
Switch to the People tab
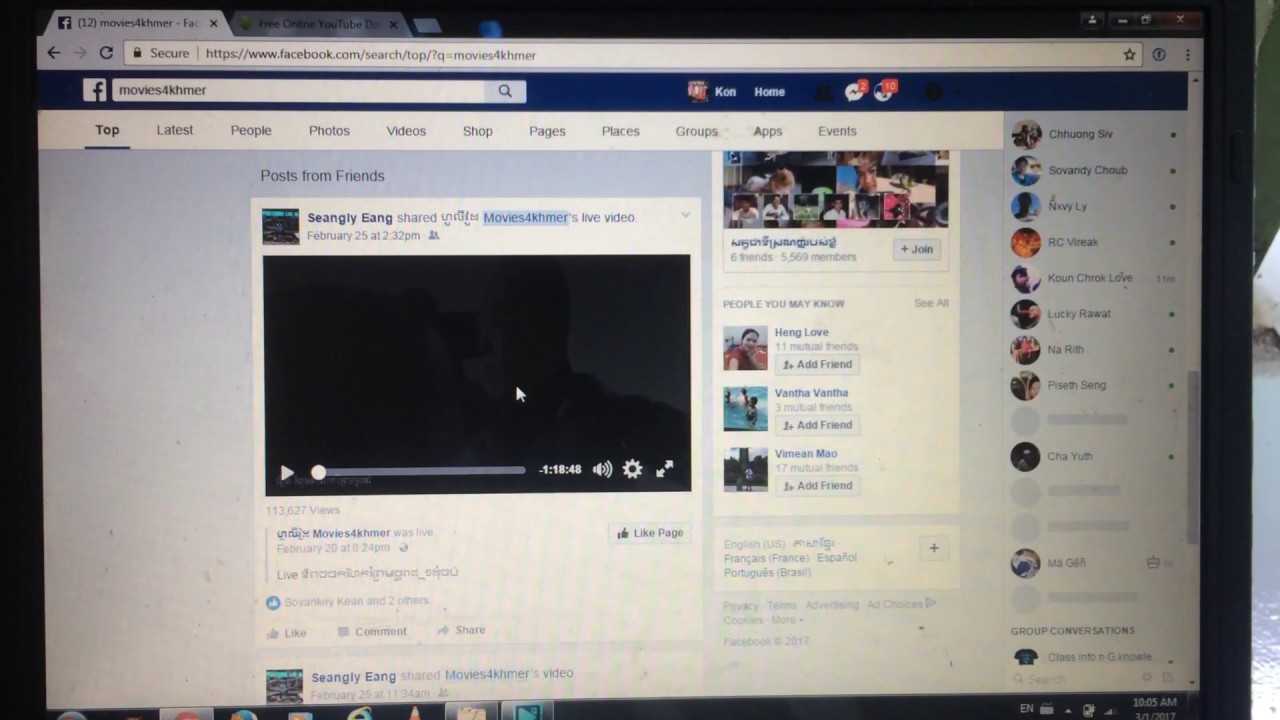(251, 130)
